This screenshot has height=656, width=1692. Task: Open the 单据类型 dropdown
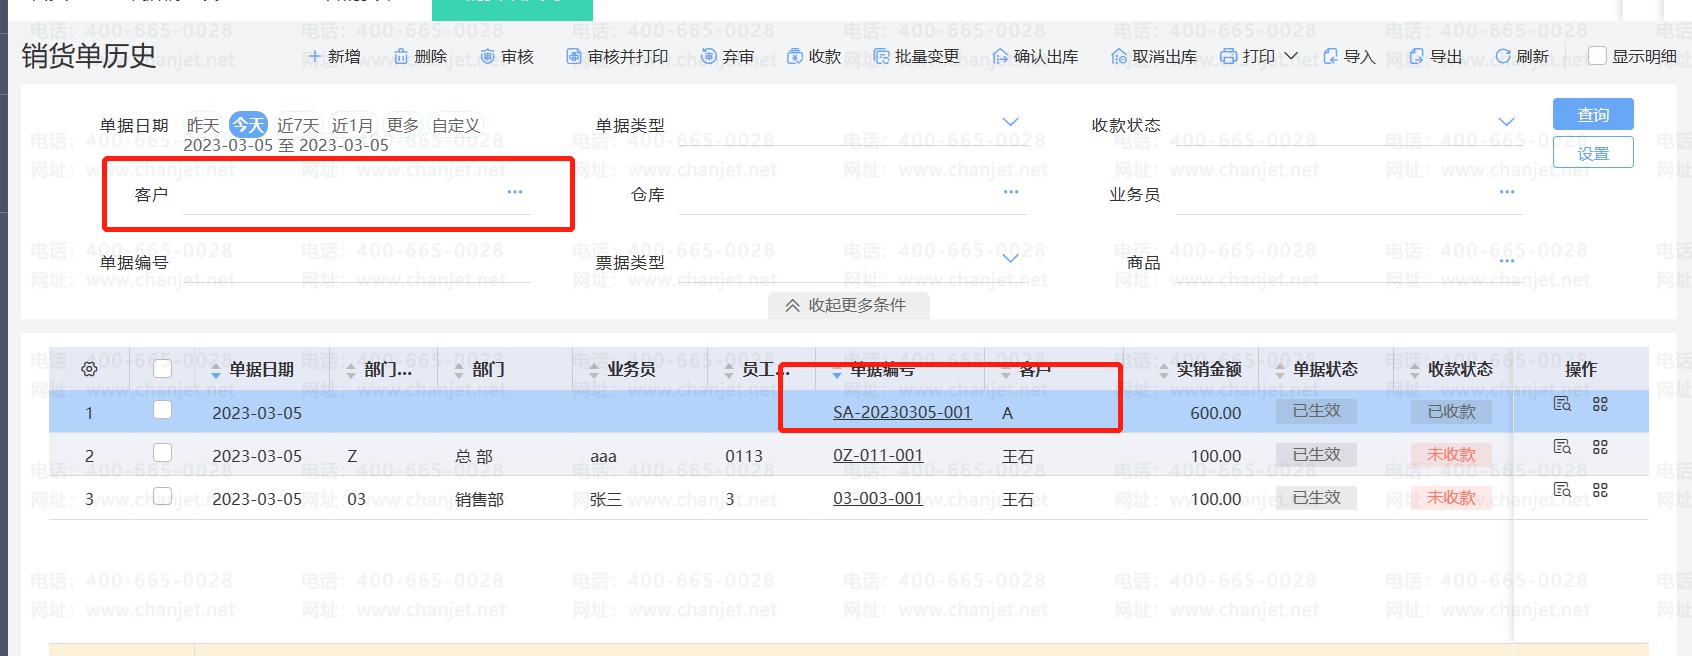point(1010,122)
